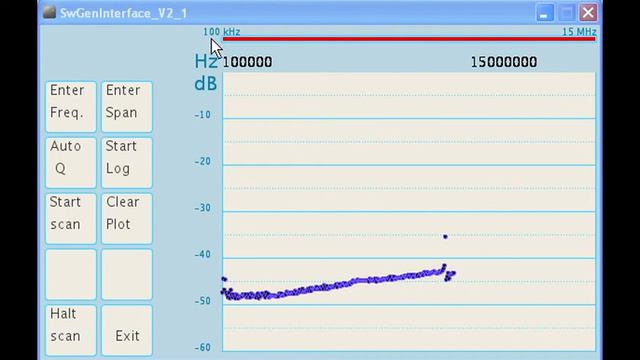Click the 15 MHz range label
The image size is (640, 360).
[579, 31]
